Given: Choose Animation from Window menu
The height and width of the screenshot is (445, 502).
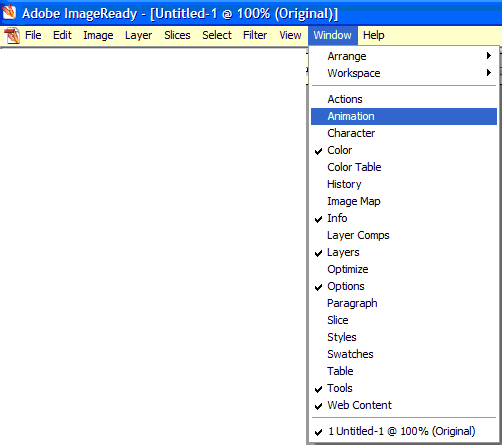Looking at the screenshot, I should pos(404,116).
